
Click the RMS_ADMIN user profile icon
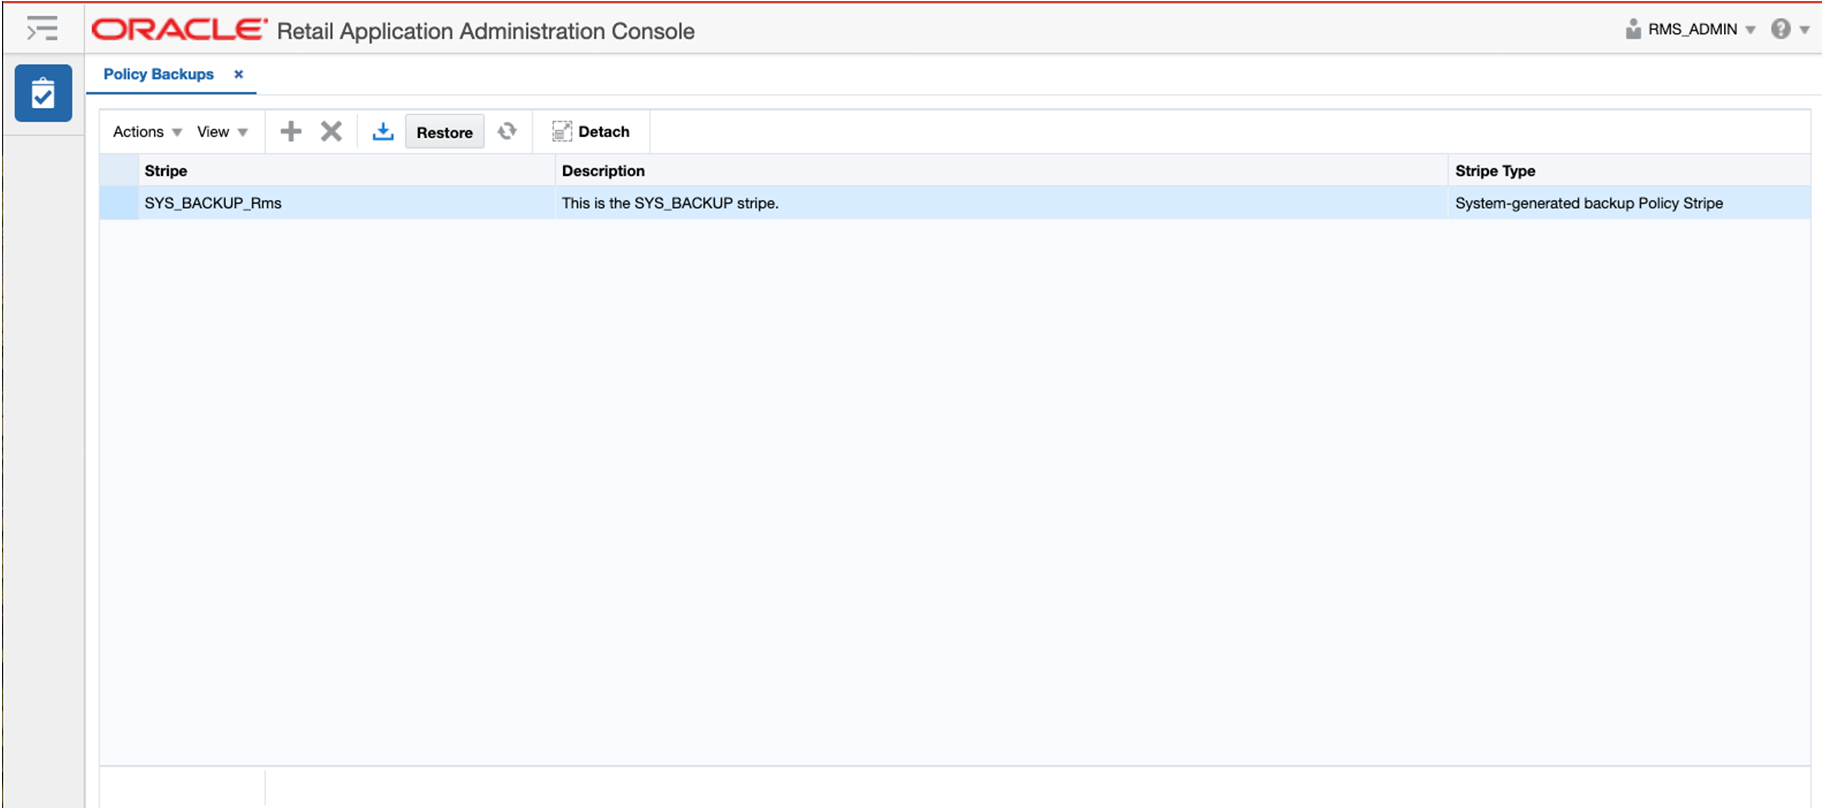point(1633,29)
